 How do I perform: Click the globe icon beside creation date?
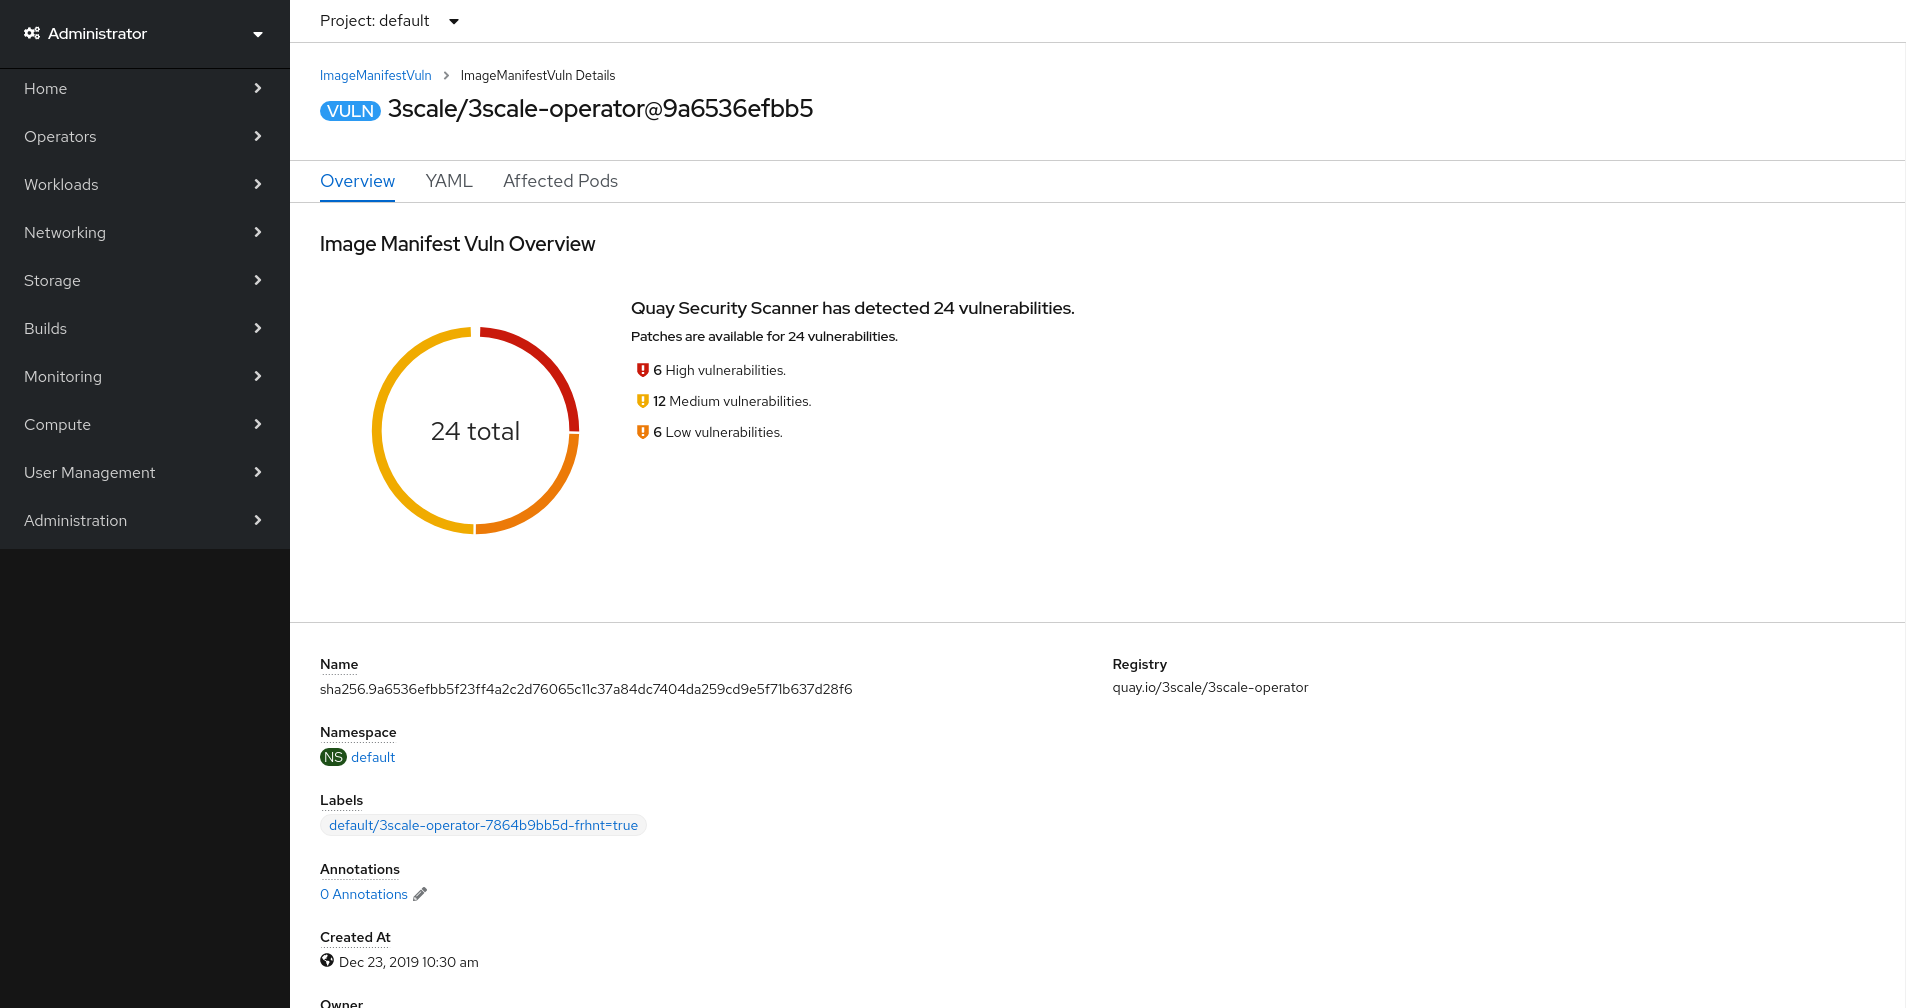327,961
